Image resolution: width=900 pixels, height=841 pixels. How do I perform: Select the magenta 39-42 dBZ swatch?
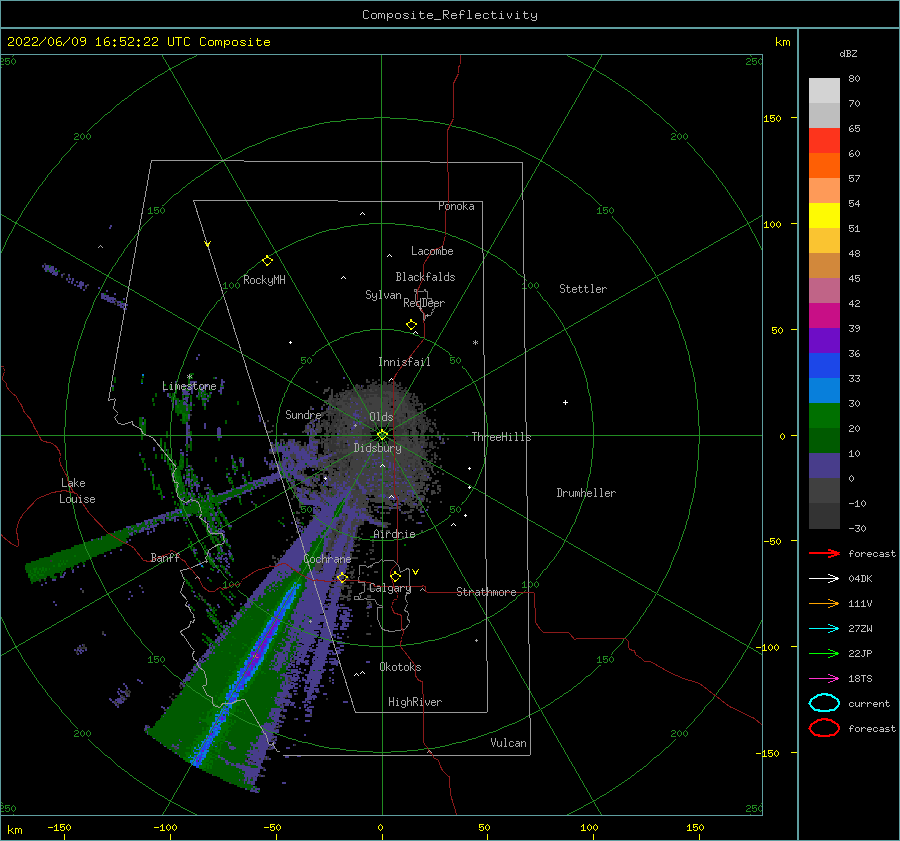tap(824, 316)
